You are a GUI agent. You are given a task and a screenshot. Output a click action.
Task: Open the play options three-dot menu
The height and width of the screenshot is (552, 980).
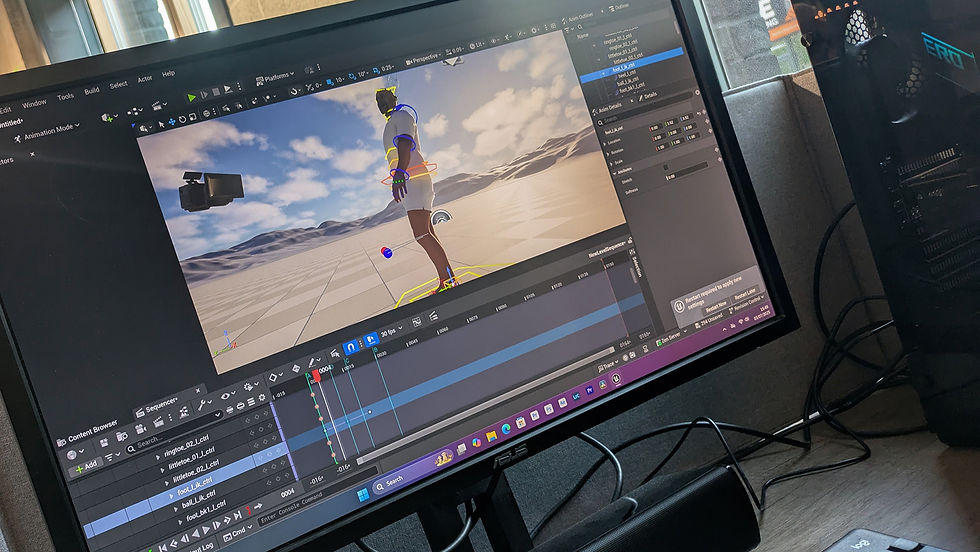pyautogui.click(x=239, y=87)
